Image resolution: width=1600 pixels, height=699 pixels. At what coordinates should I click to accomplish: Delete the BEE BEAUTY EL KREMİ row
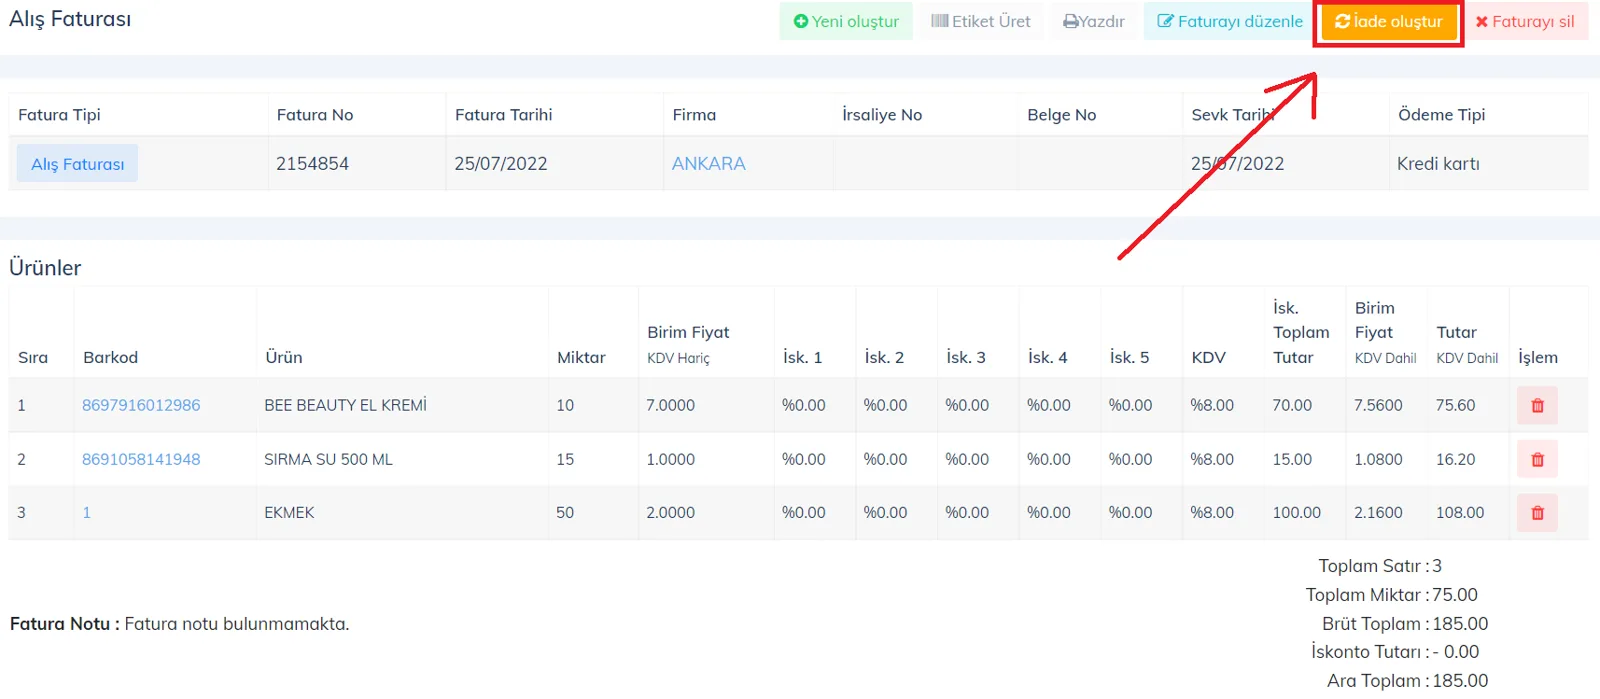[x=1537, y=406]
